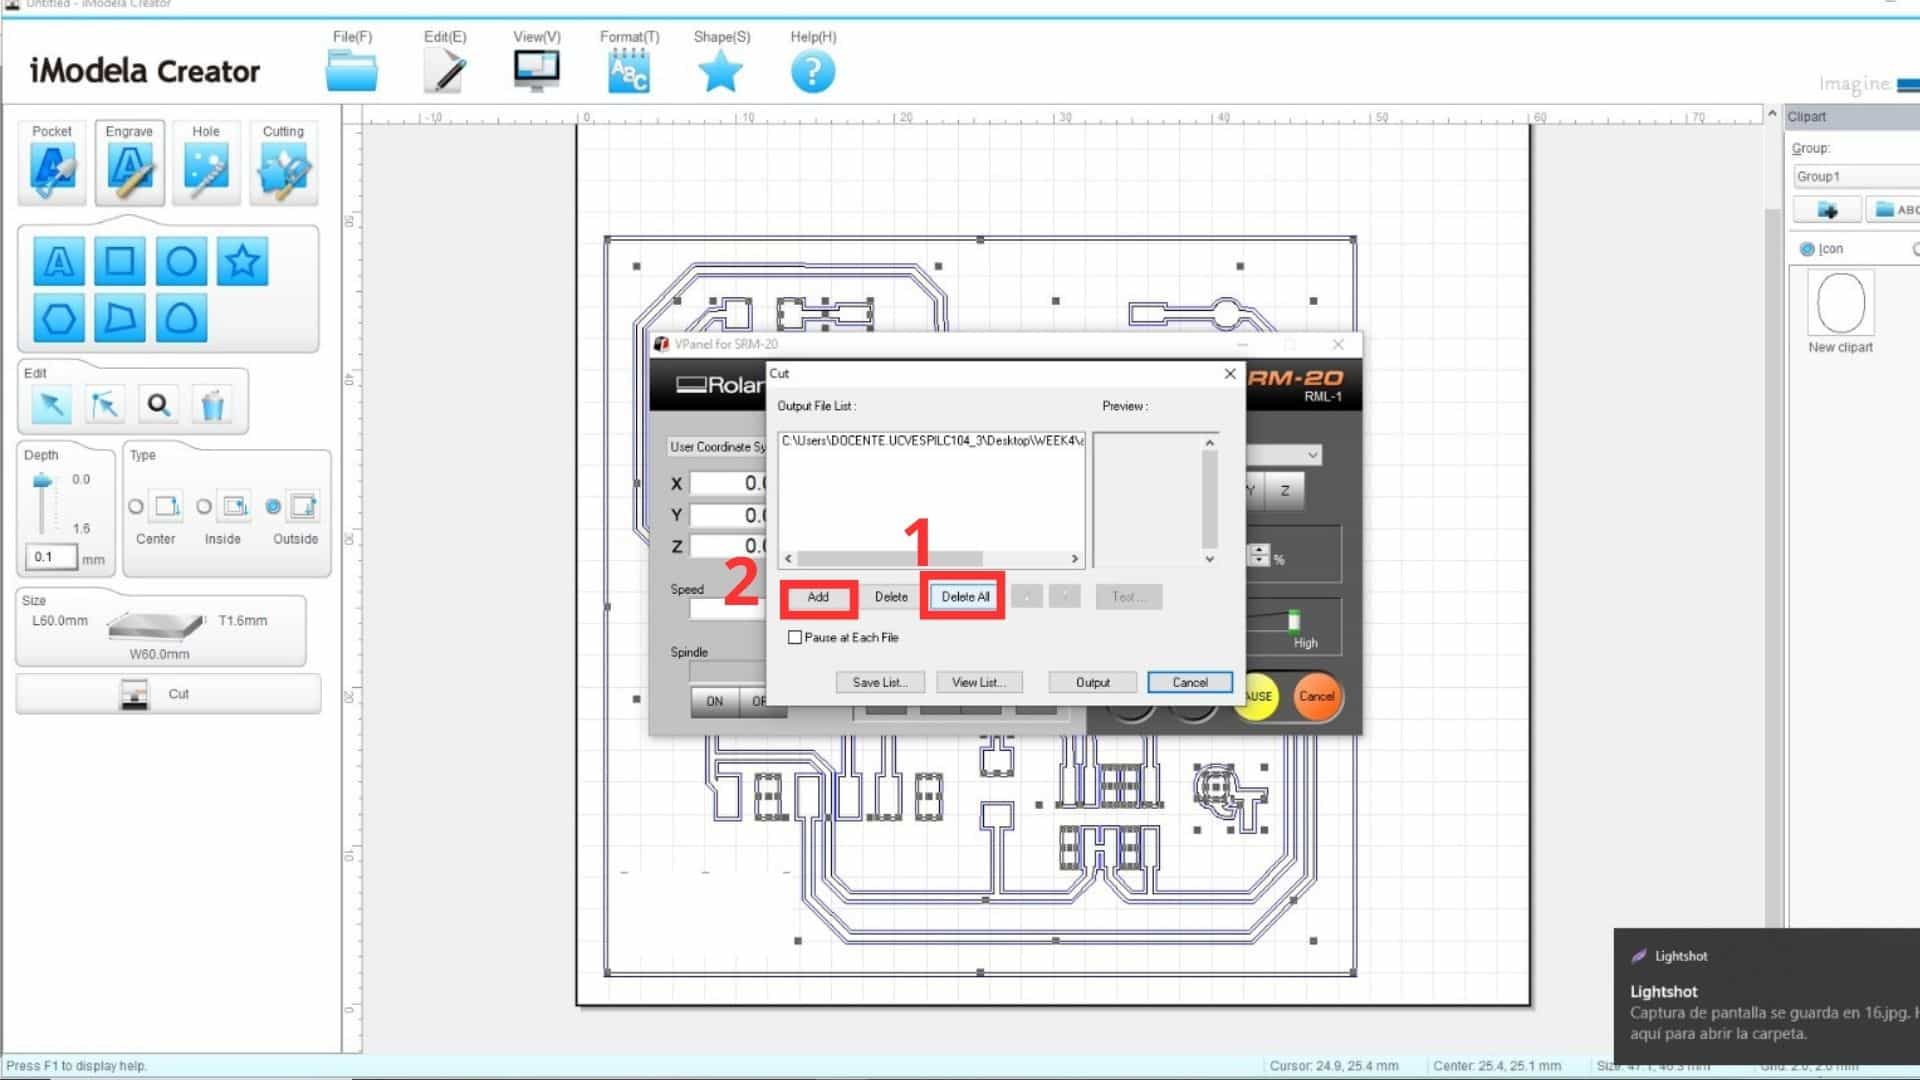Click the yellow PAUSE button in VPanel
1920x1080 pixels.
pyautogui.click(x=1258, y=696)
